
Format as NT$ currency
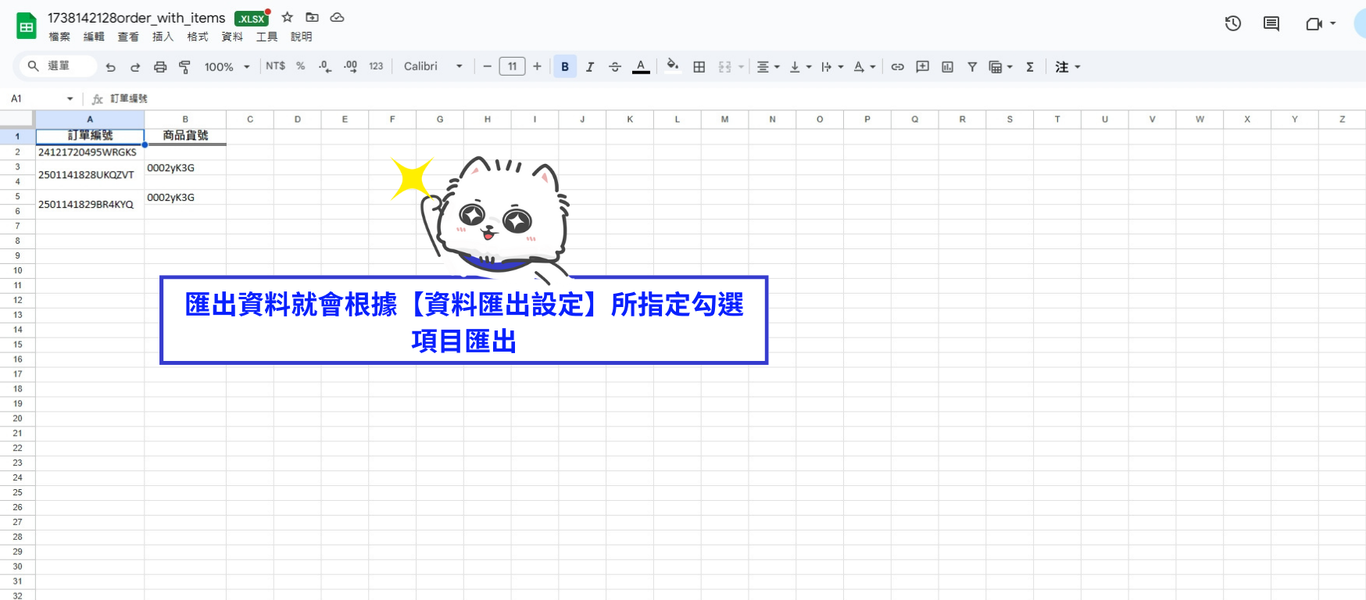(275, 67)
